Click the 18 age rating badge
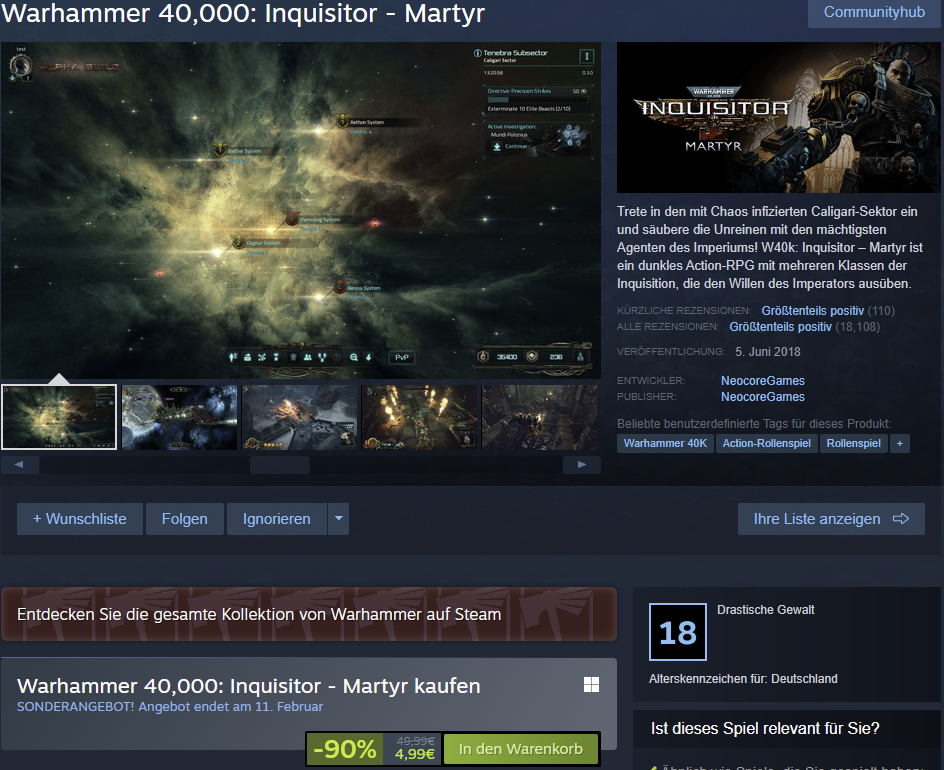944x770 pixels. [x=678, y=632]
